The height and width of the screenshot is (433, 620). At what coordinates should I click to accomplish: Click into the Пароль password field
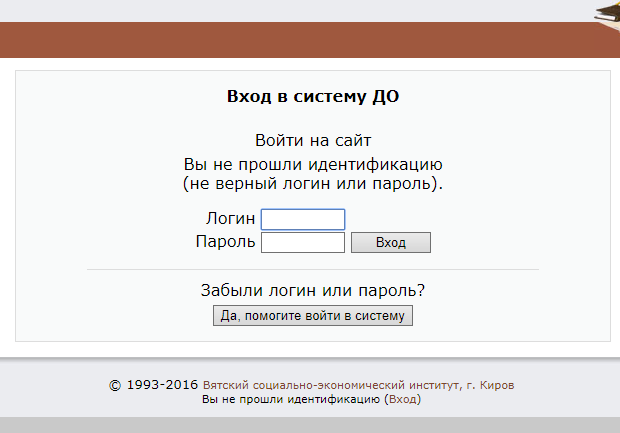(303, 242)
